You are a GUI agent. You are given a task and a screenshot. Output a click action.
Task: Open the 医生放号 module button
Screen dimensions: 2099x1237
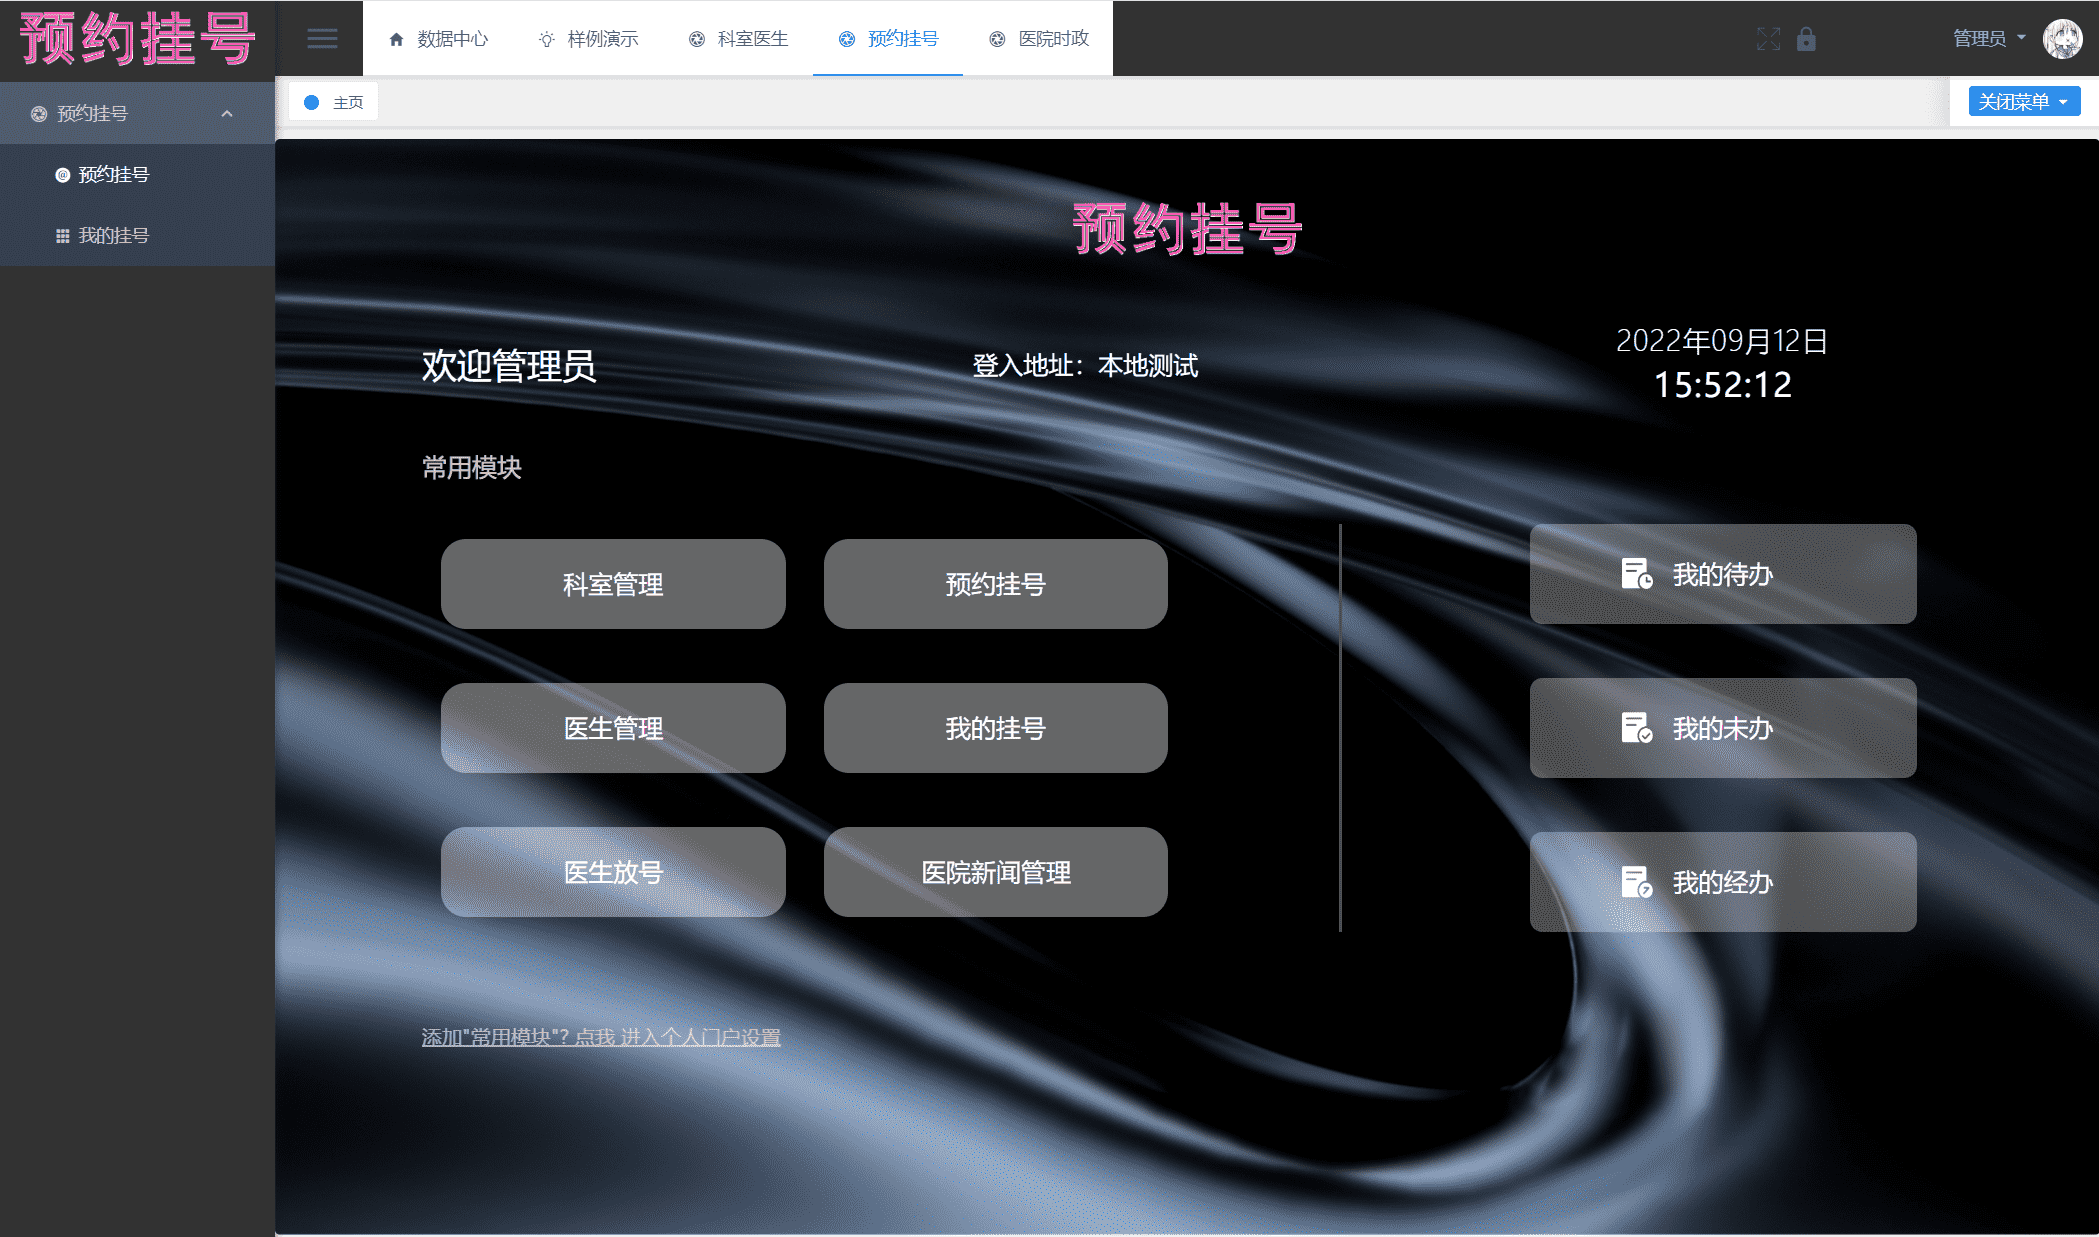[x=613, y=872]
